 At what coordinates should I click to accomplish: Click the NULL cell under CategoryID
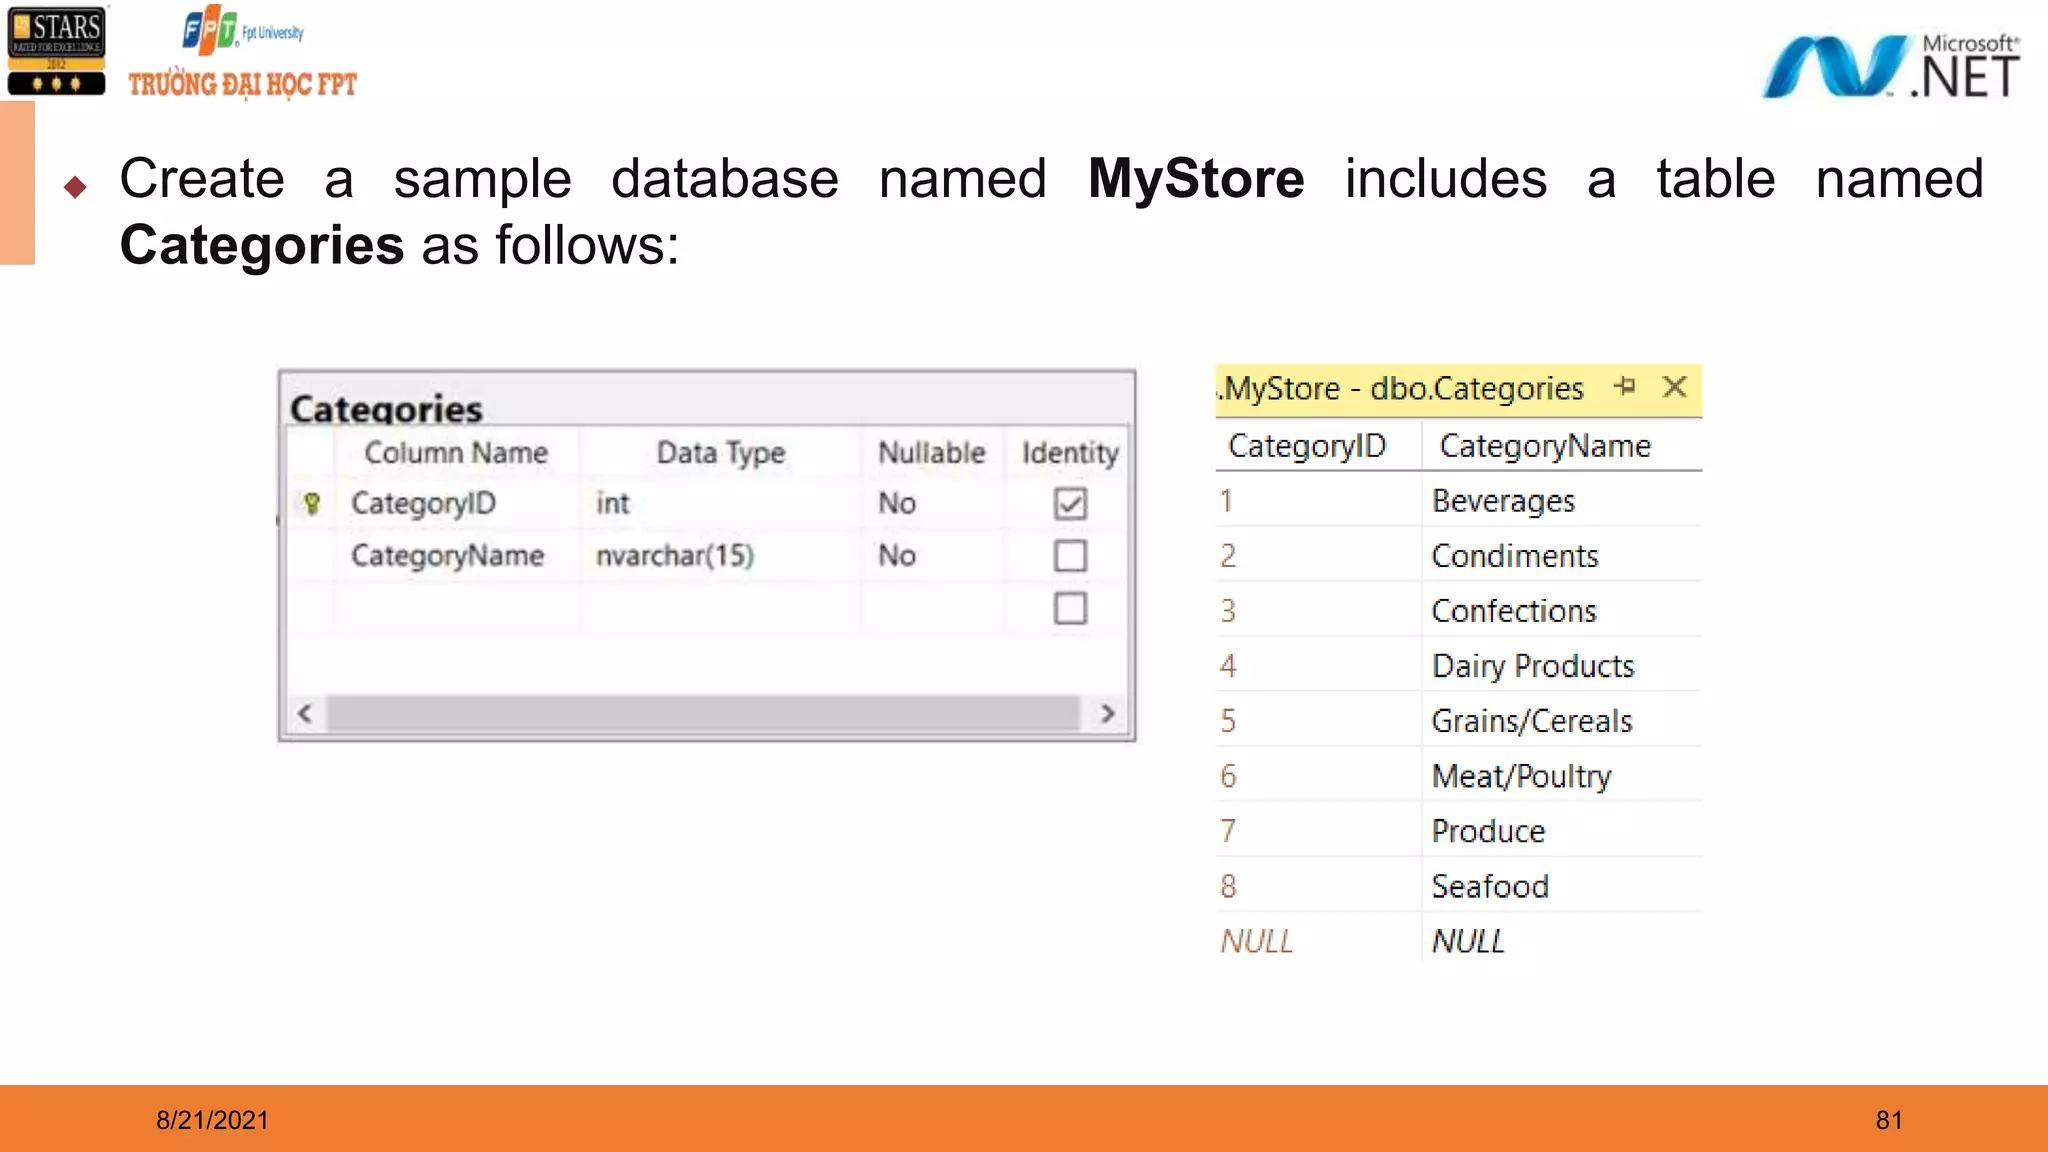(x=1318, y=941)
